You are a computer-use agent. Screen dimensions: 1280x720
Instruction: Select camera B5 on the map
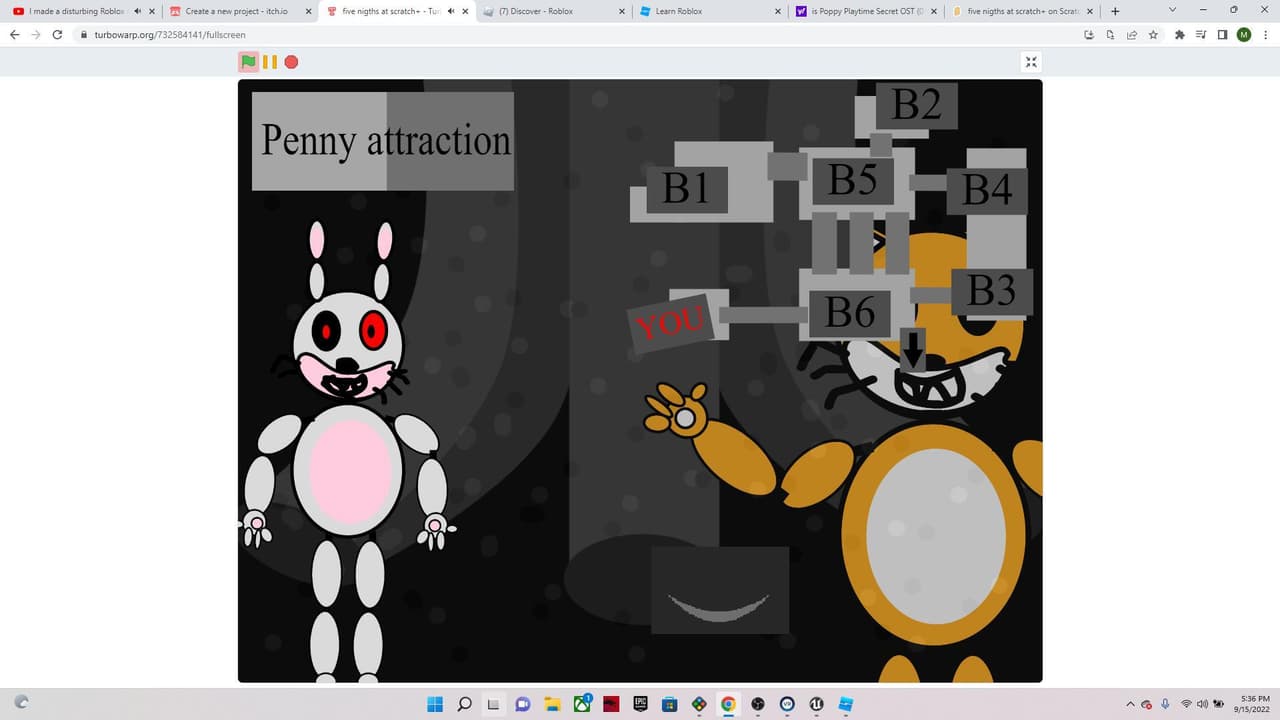coord(853,181)
